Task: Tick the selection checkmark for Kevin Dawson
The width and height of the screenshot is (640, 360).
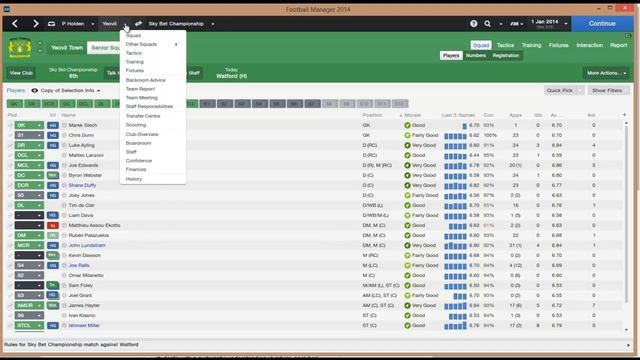Action: tap(10, 256)
